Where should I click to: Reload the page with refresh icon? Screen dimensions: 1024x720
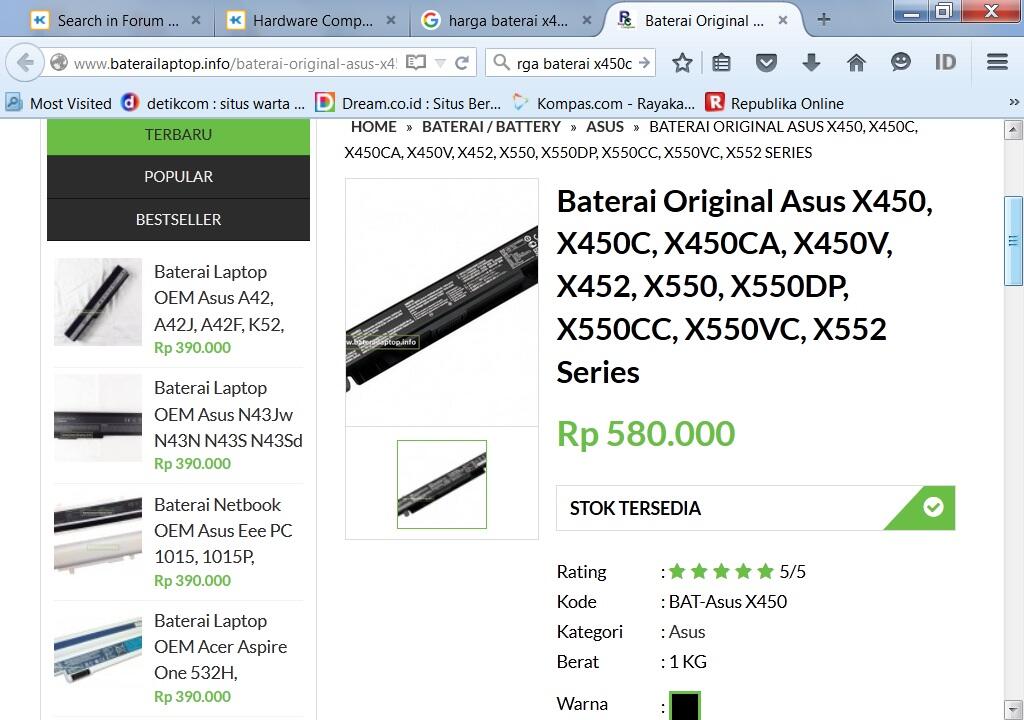pyautogui.click(x=462, y=63)
